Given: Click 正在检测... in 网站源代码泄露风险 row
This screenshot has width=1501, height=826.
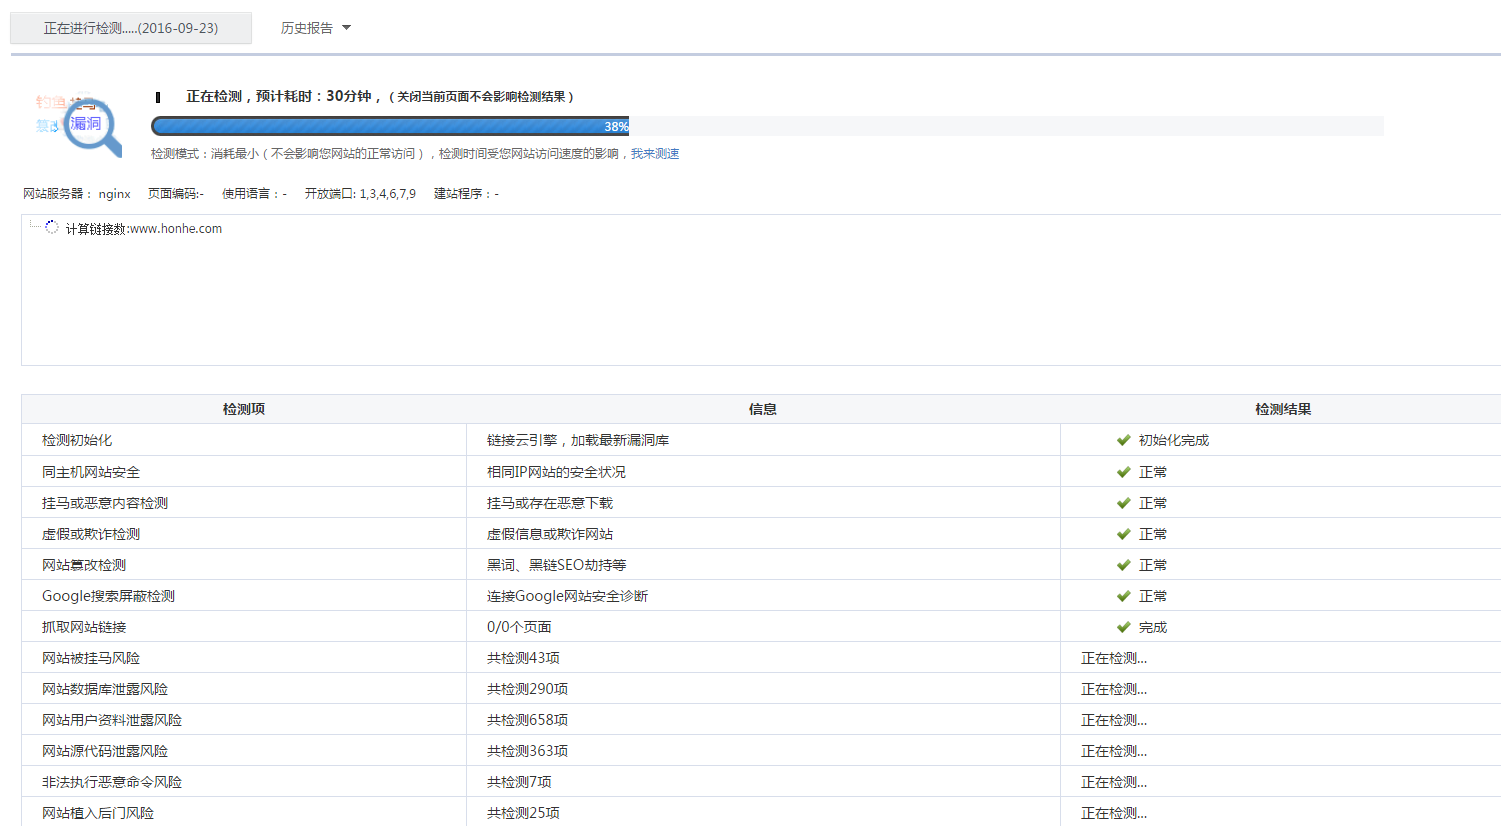Looking at the screenshot, I should pyautogui.click(x=1114, y=751).
